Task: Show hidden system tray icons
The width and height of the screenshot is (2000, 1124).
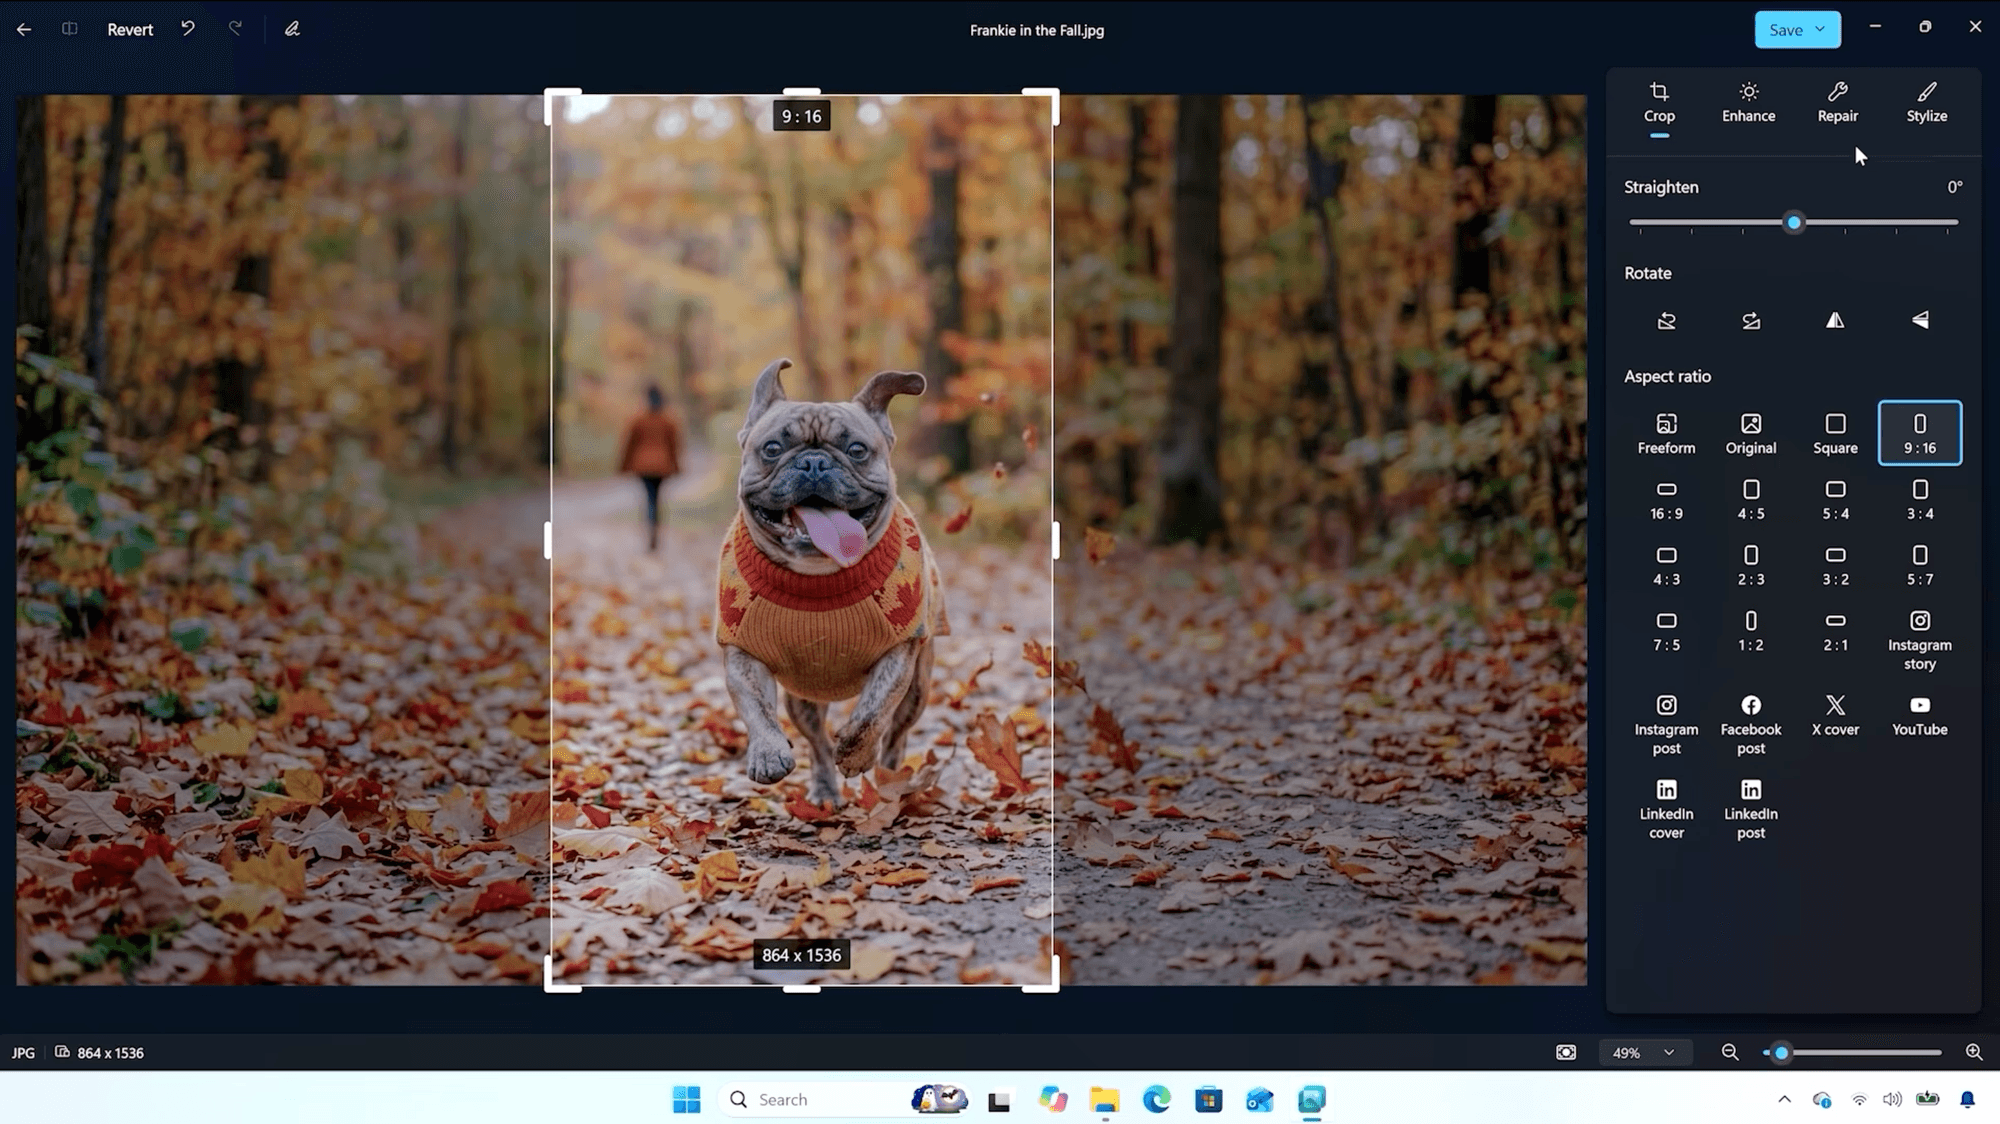Action: pyautogui.click(x=1784, y=1099)
